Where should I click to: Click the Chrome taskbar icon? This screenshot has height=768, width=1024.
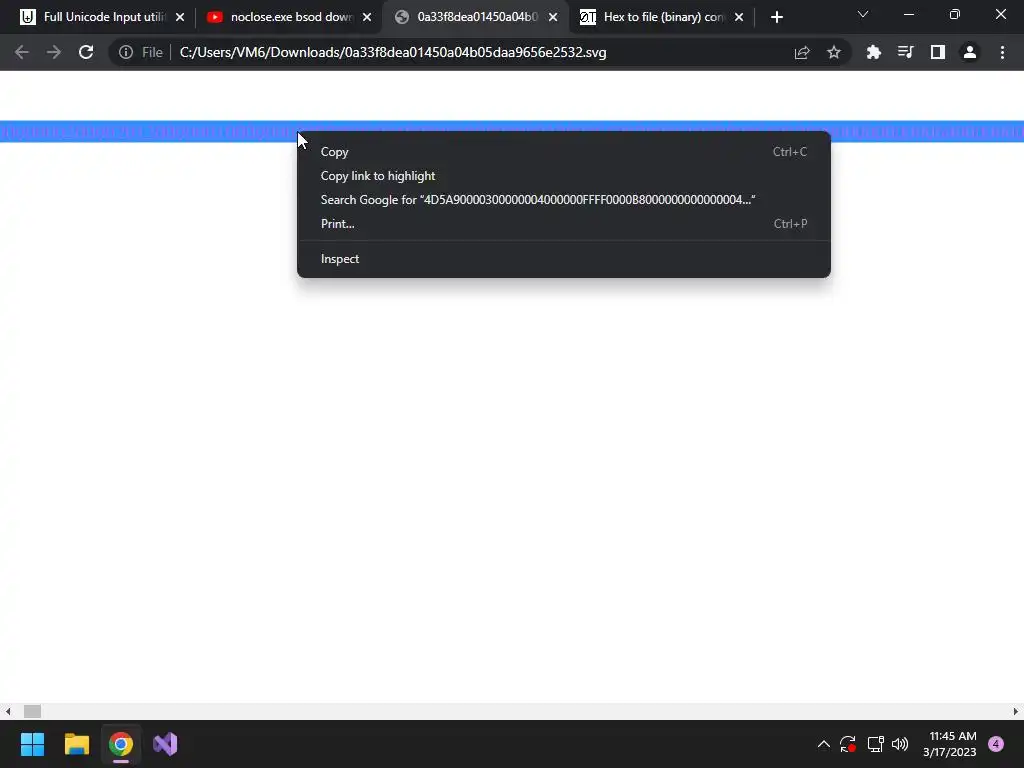pyautogui.click(x=121, y=744)
